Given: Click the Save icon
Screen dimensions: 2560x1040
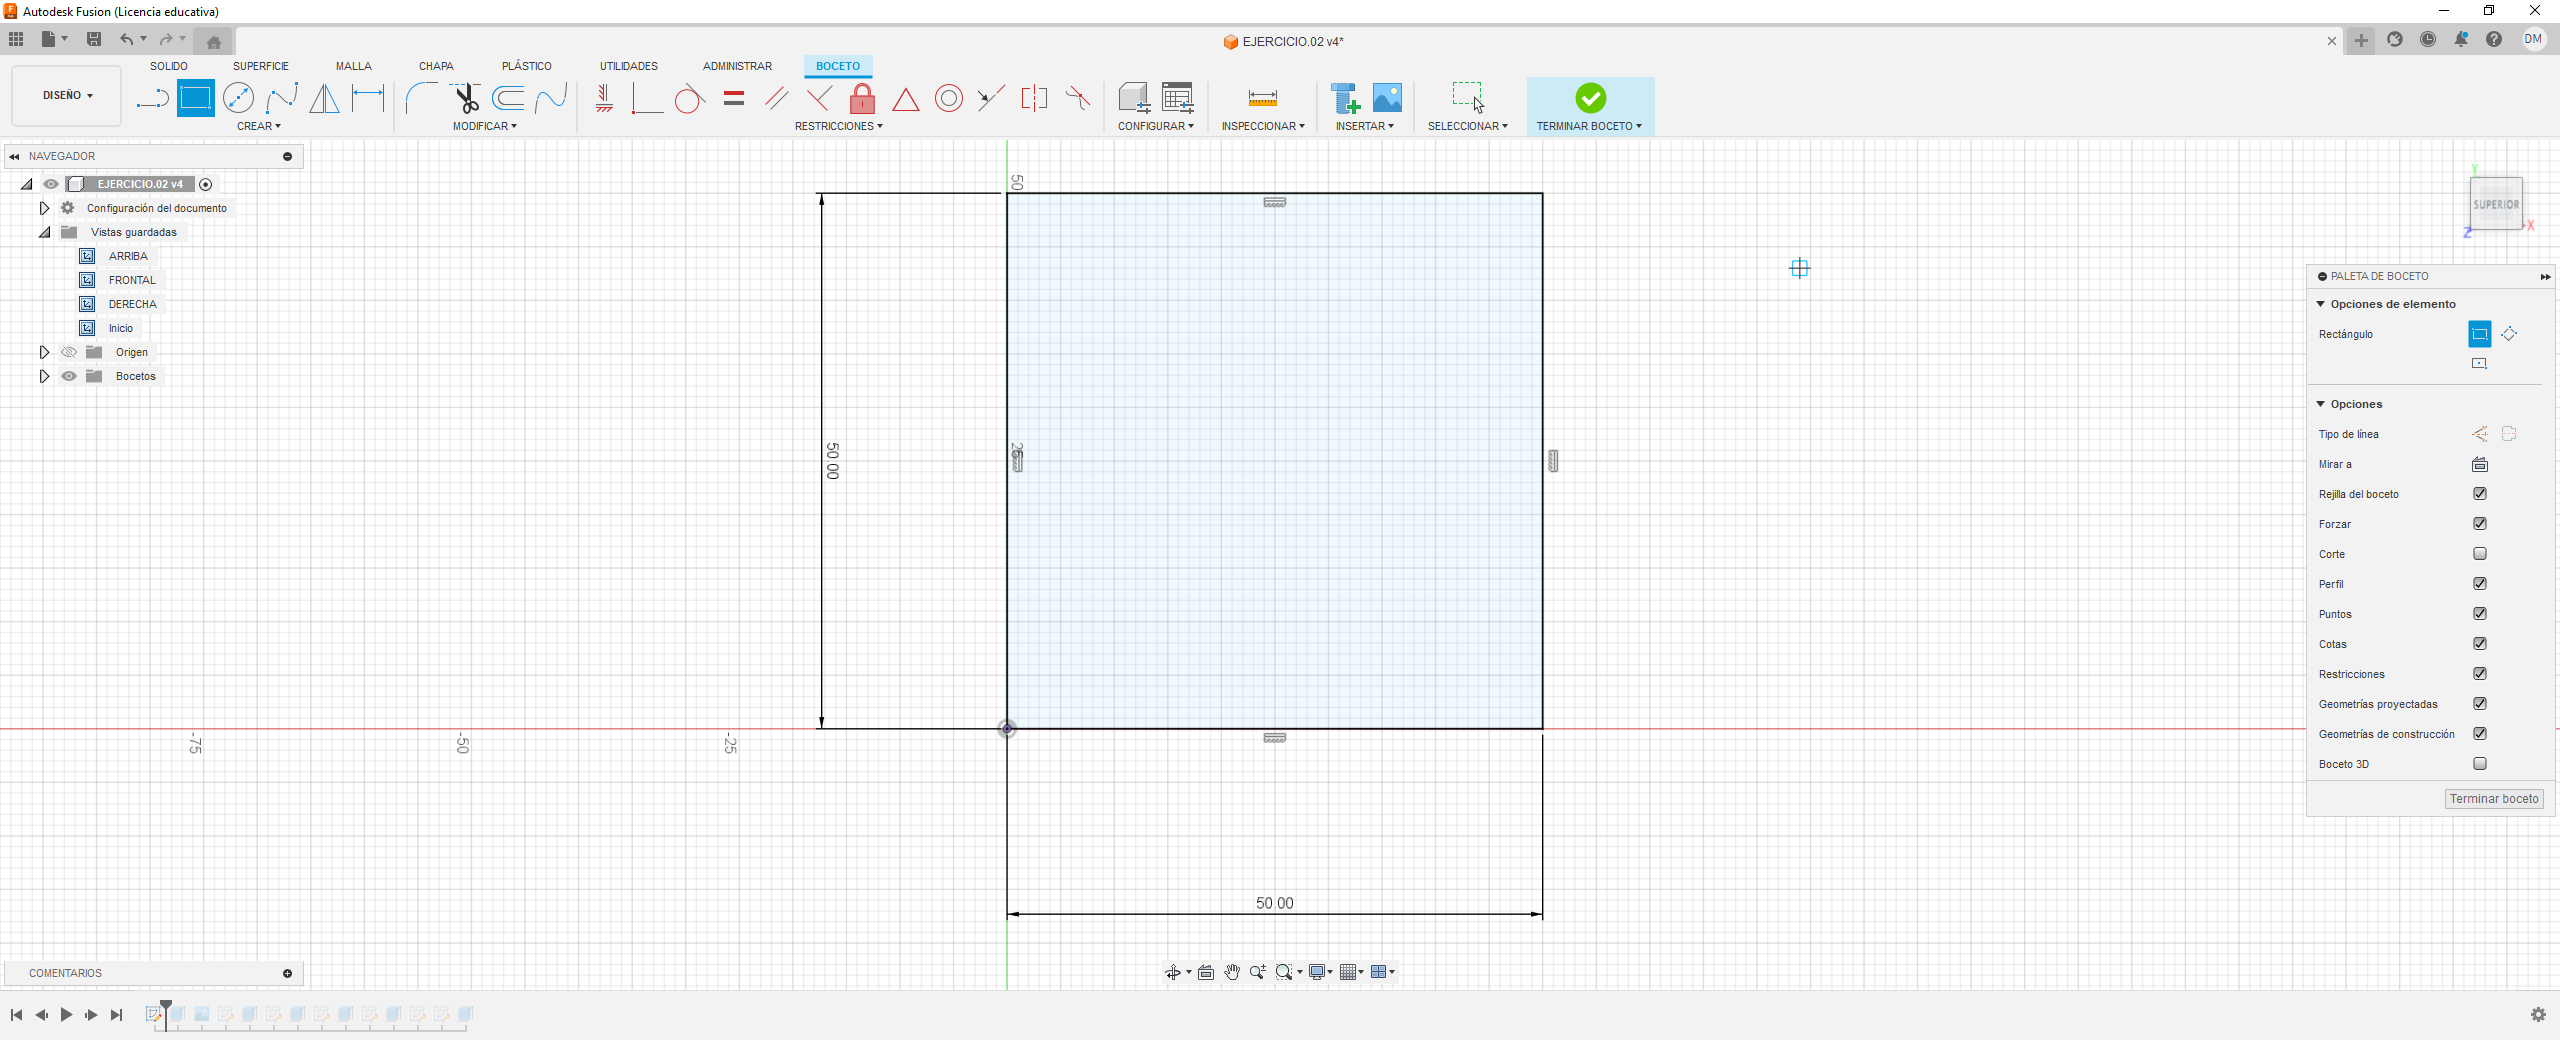Looking at the screenshot, I should click(x=94, y=39).
